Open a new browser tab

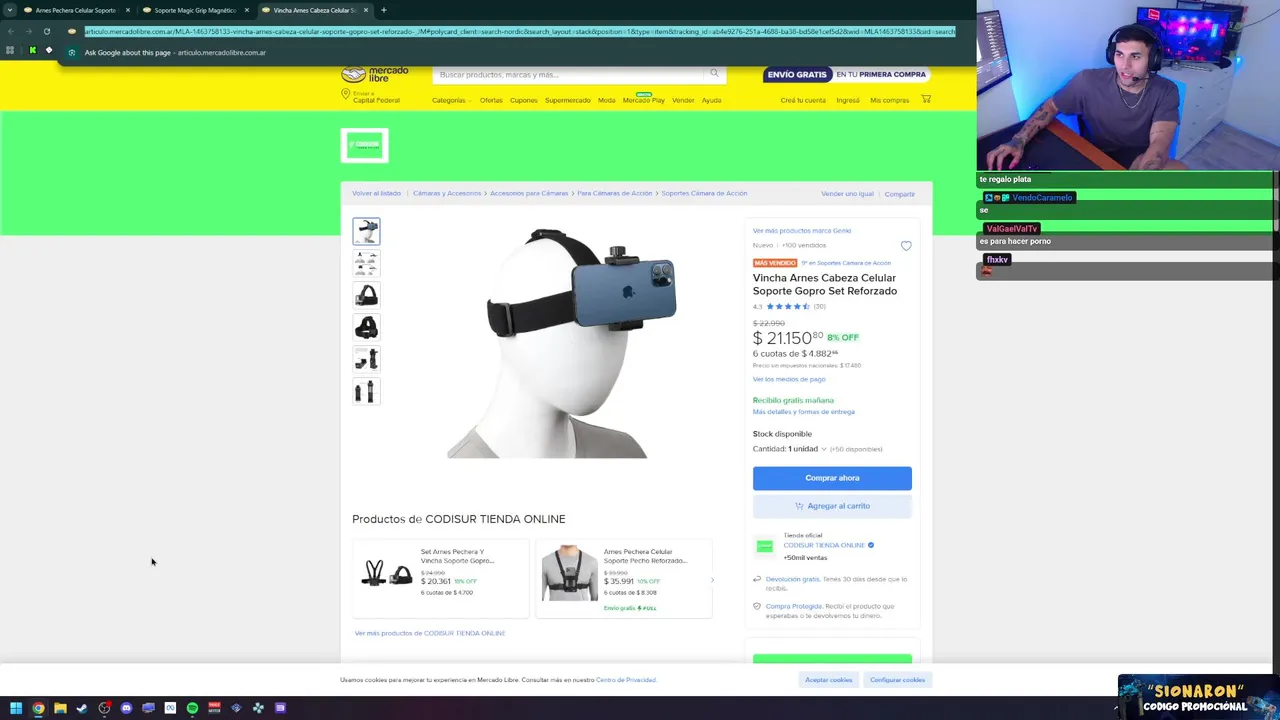384,10
